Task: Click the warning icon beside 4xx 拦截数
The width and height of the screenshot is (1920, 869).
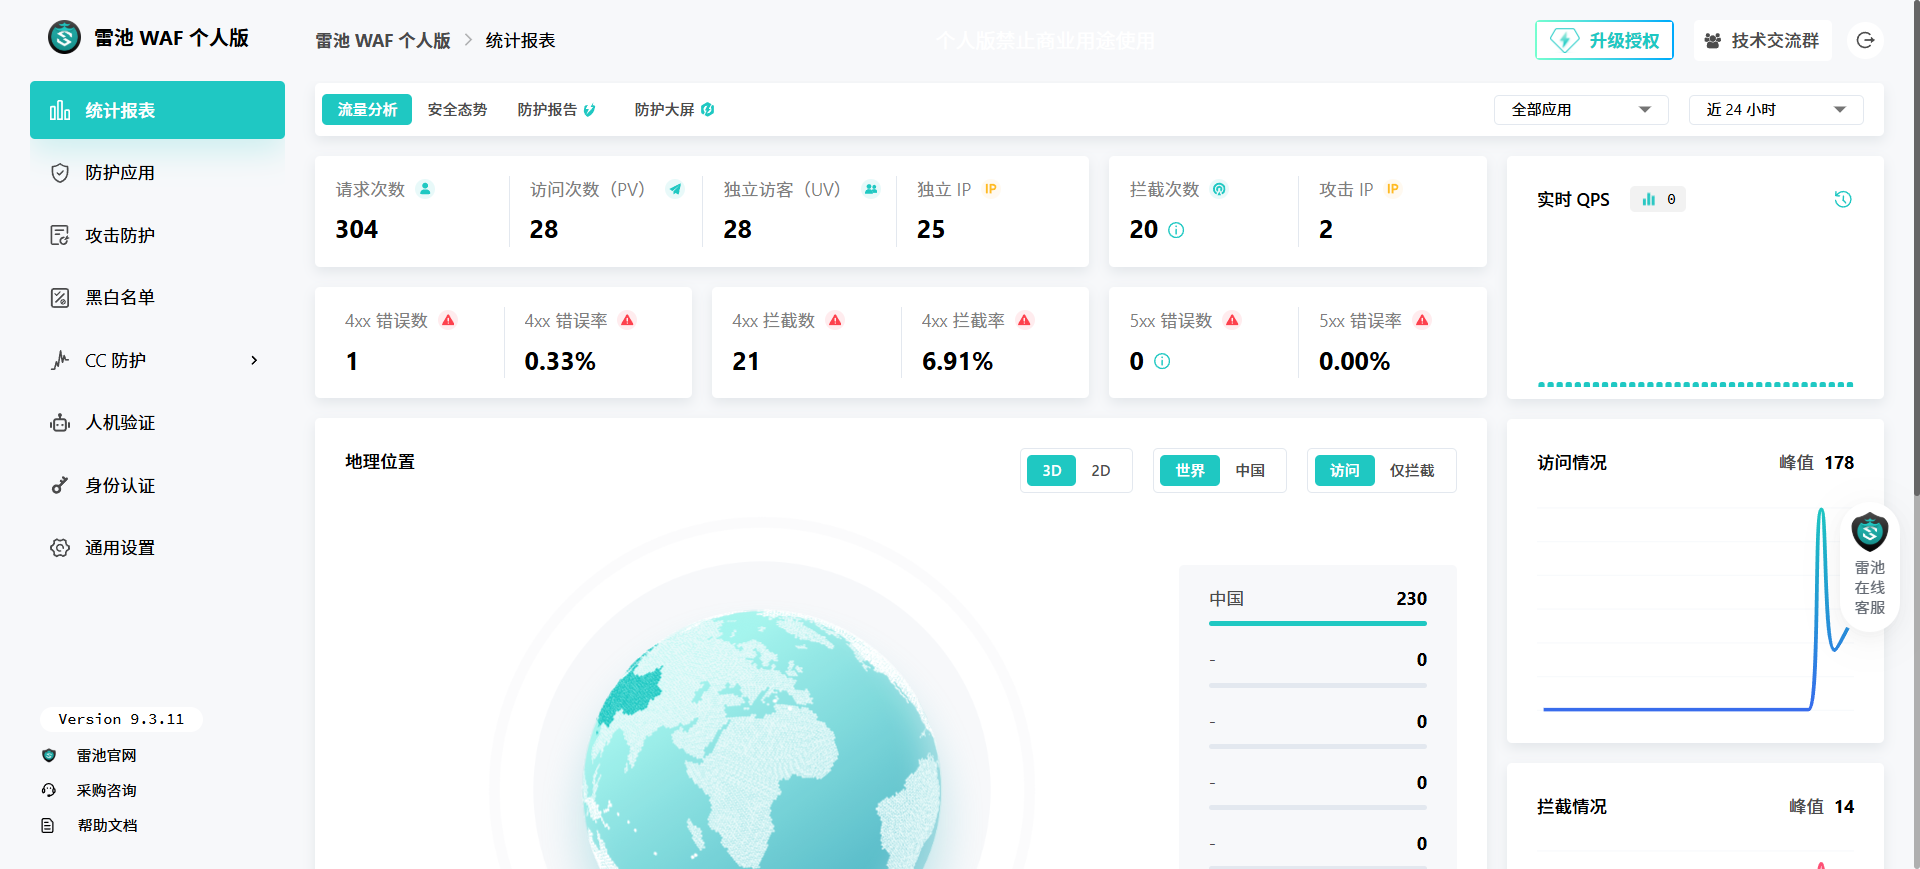Action: coord(835,320)
